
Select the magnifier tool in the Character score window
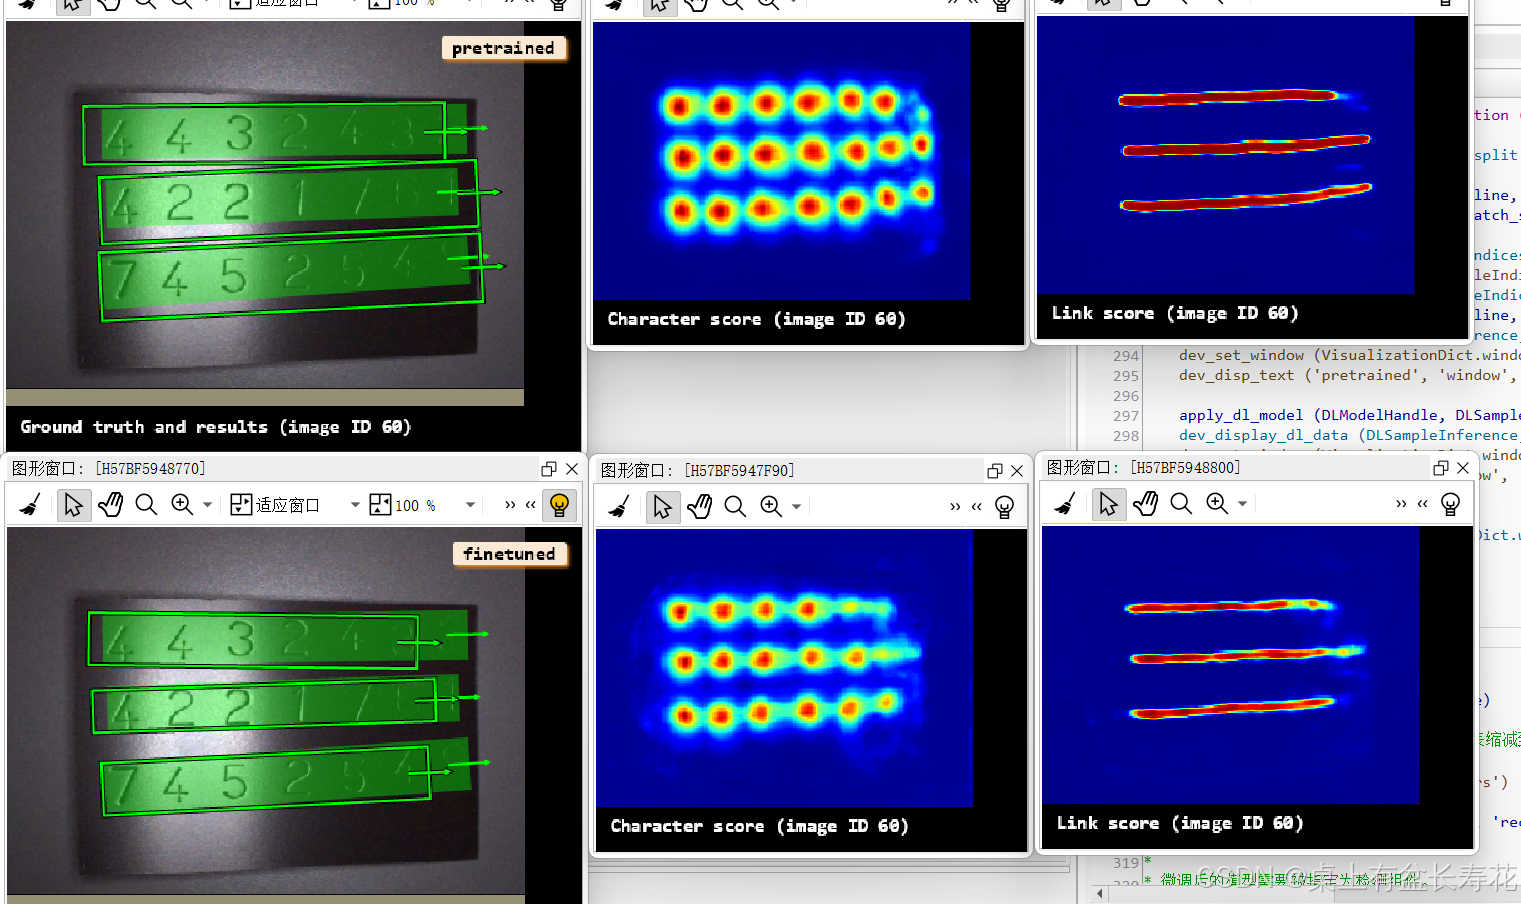coord(735,506)
